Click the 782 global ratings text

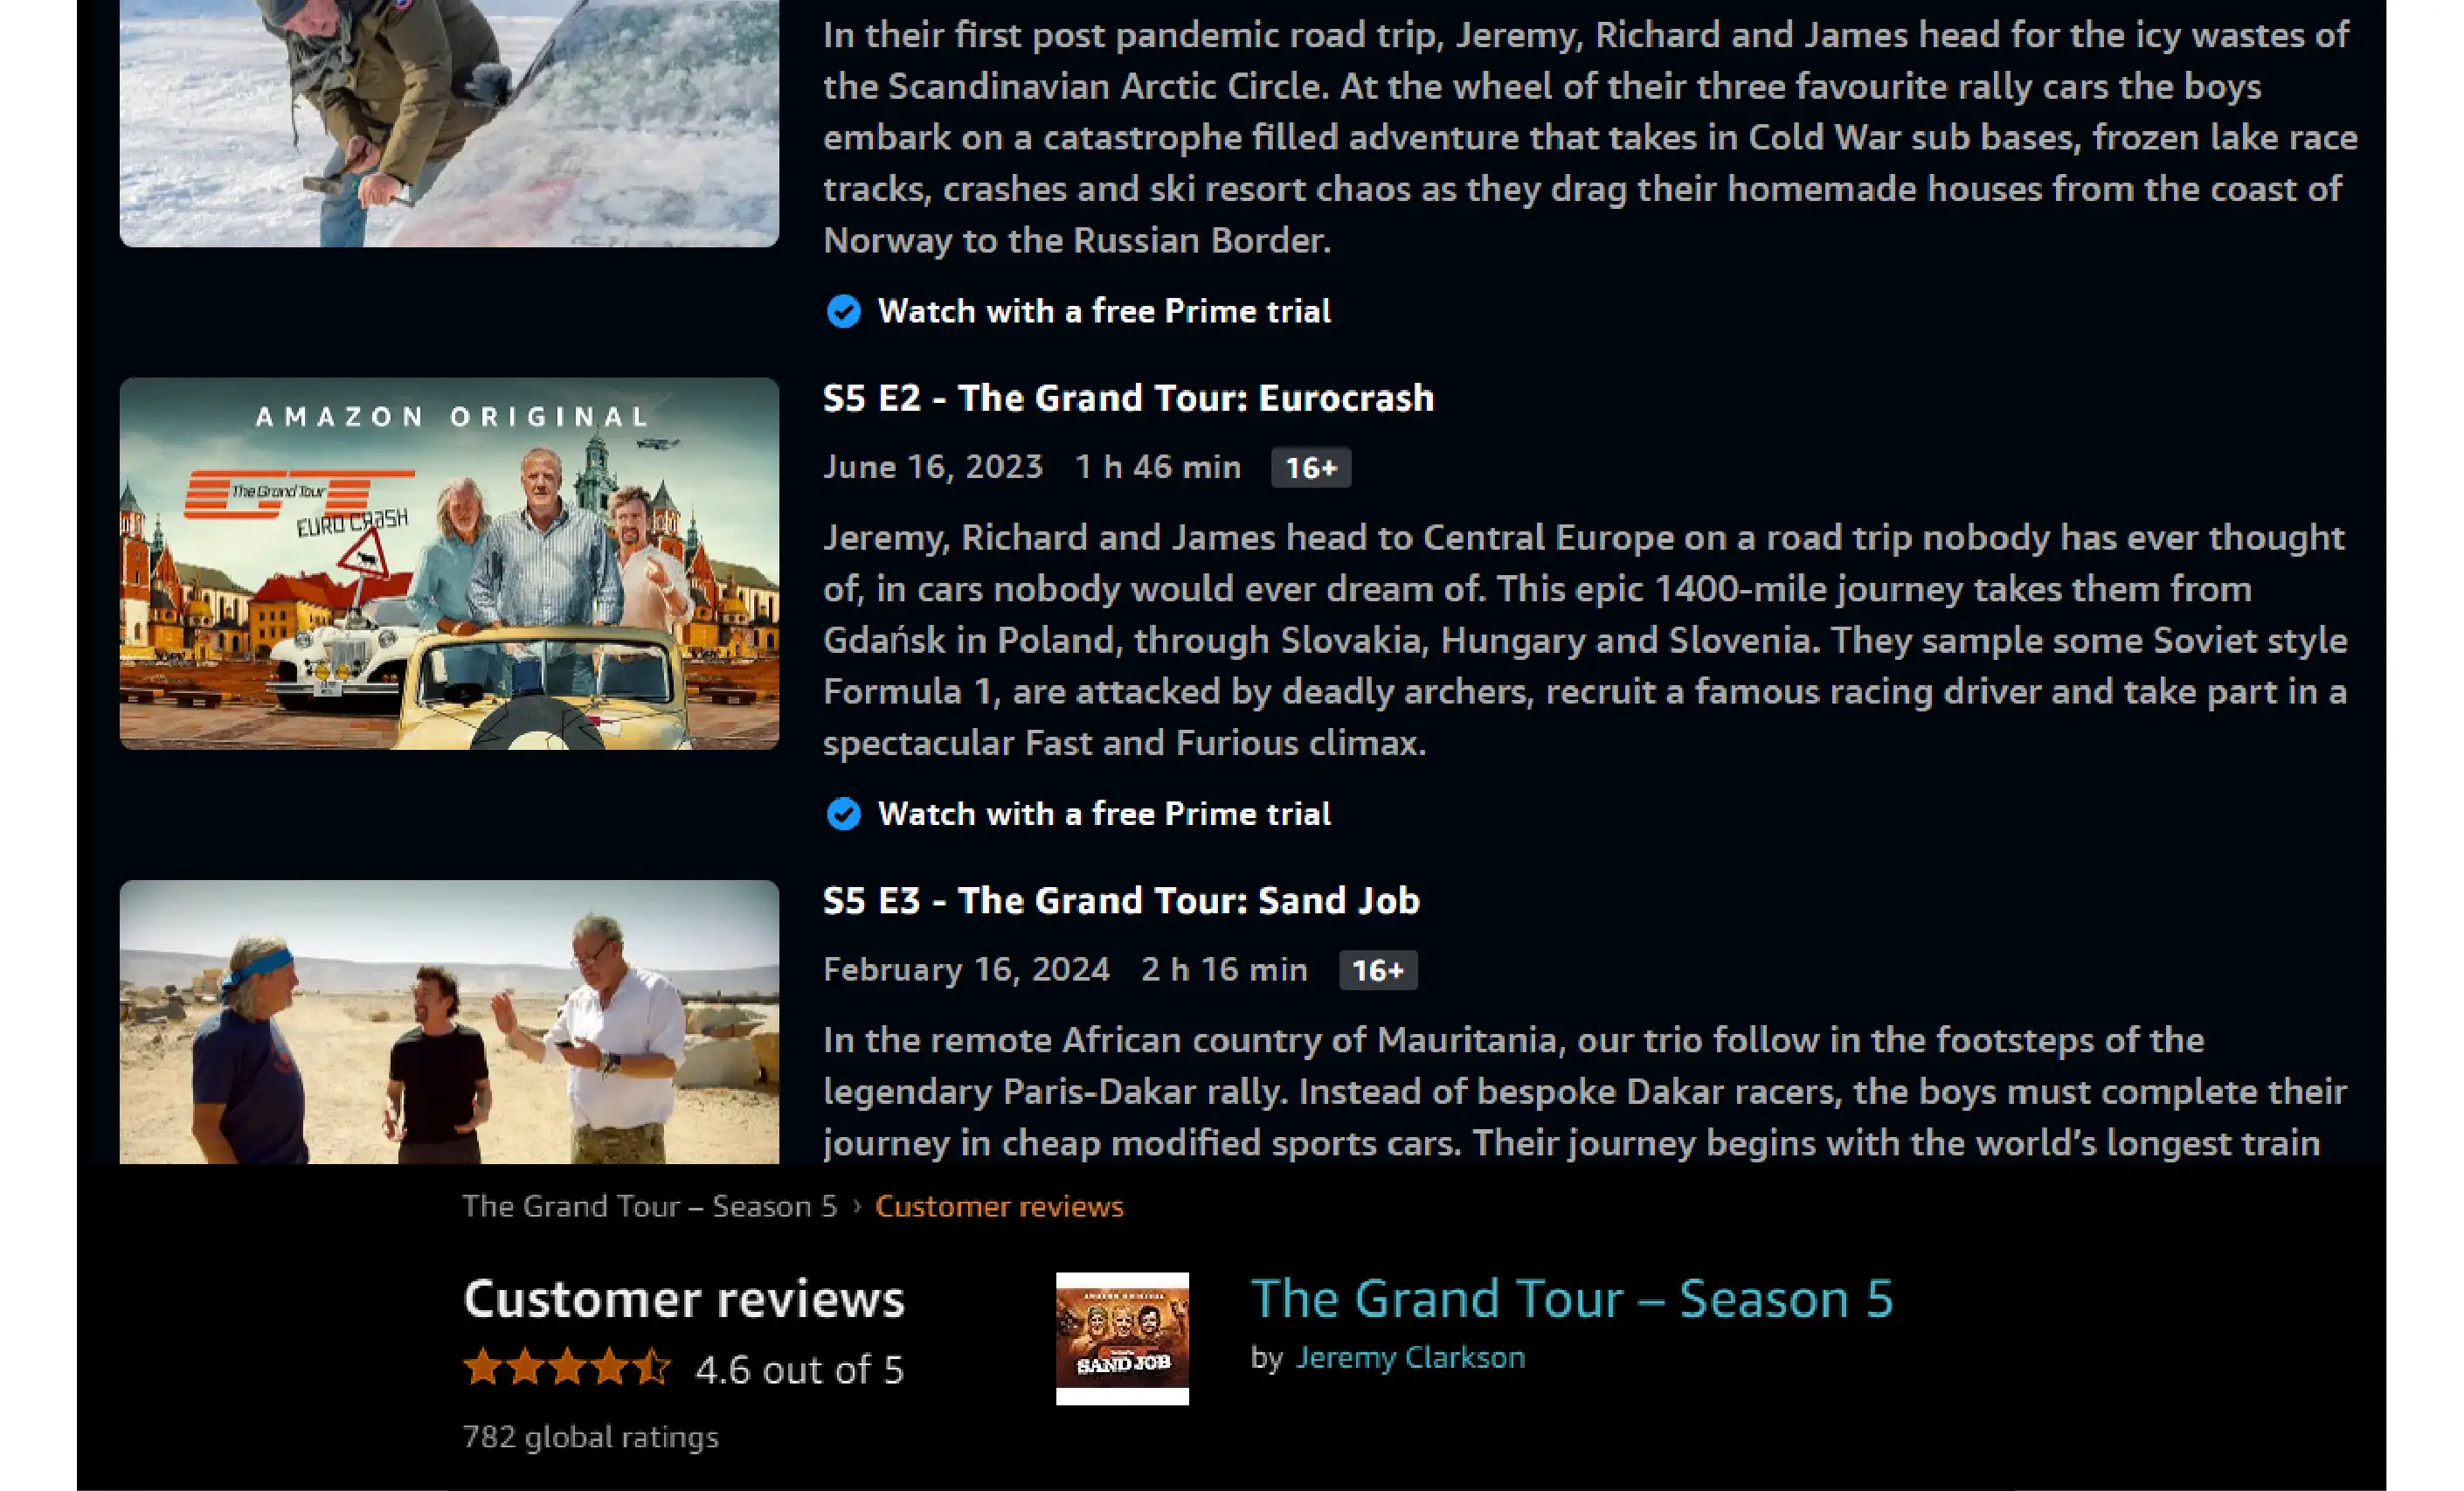pos(591,1438)
